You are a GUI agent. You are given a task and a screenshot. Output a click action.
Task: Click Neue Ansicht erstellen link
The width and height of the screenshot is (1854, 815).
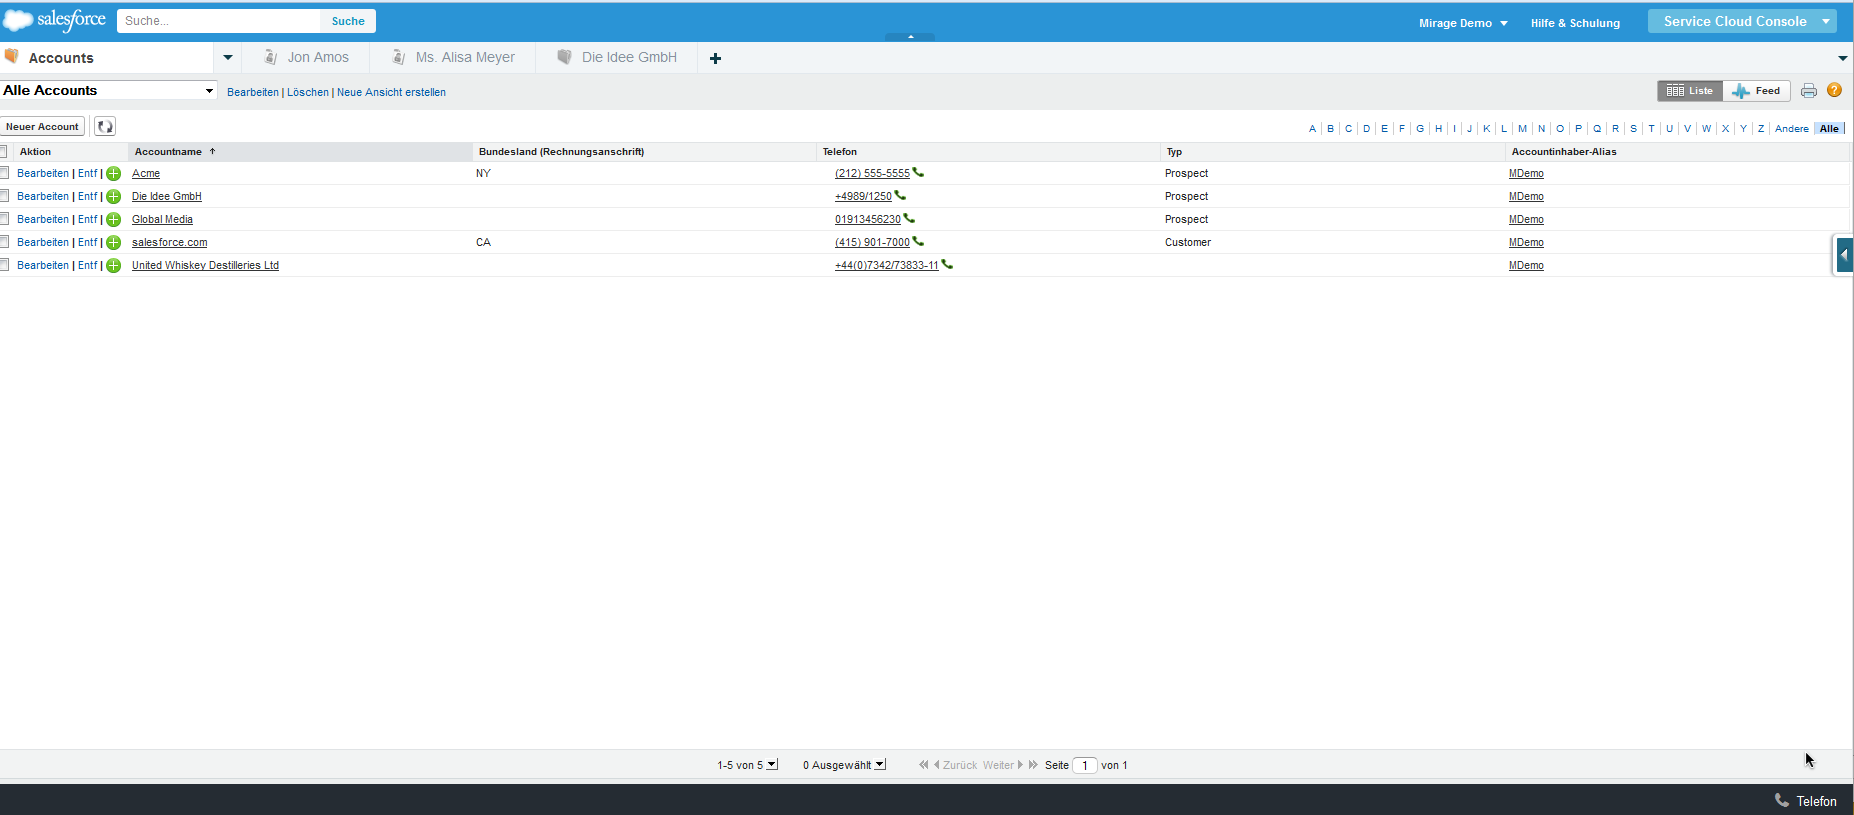(391, 92)
